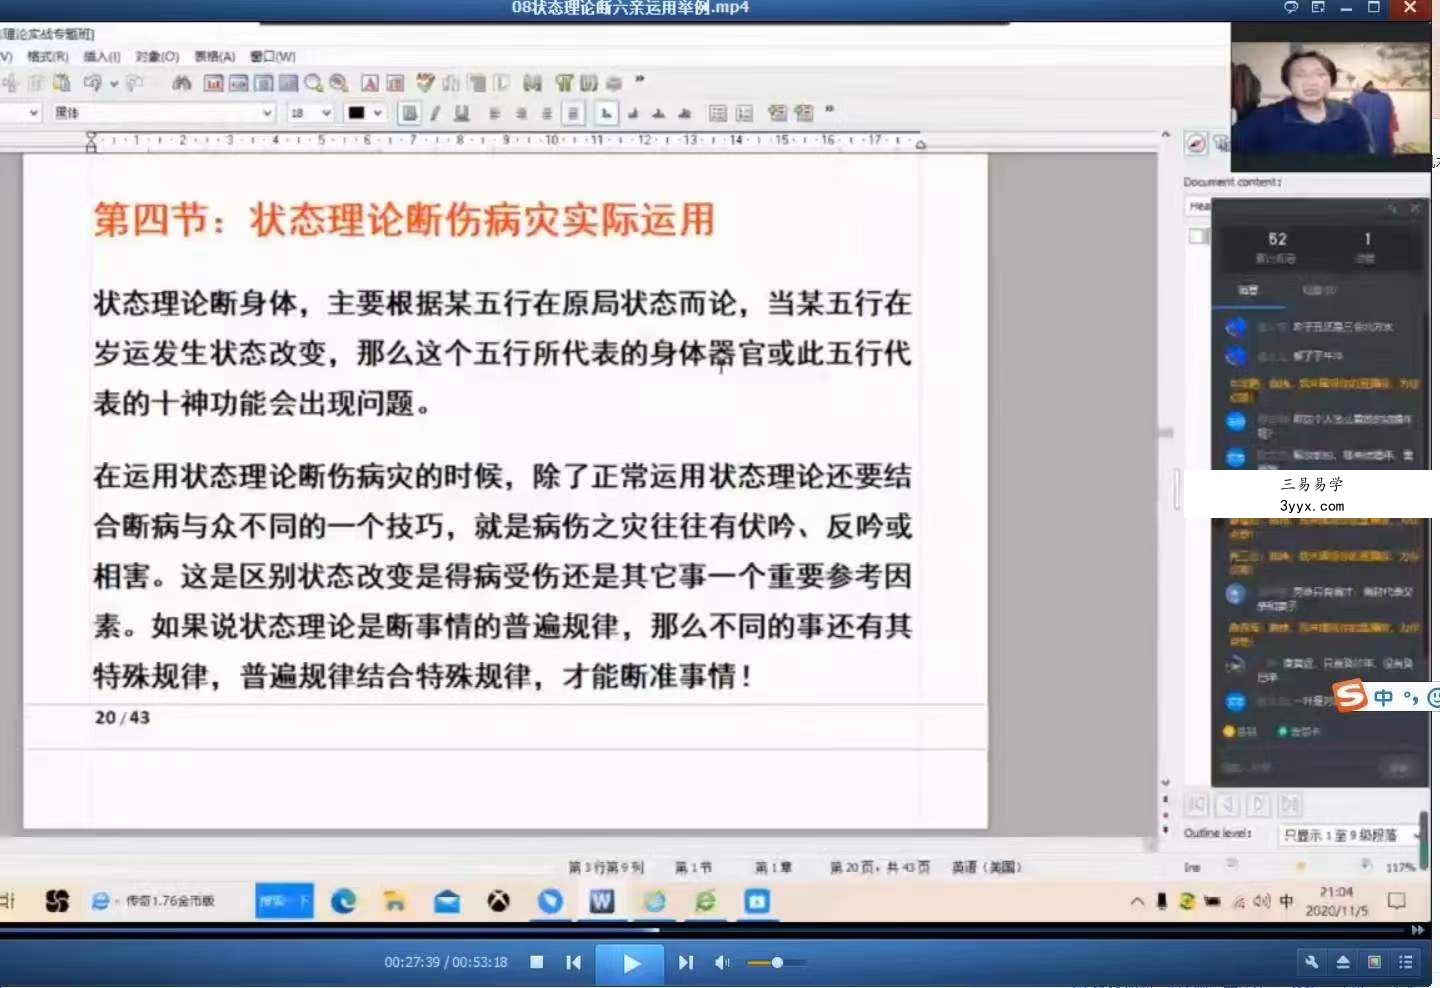Expand the formatting toolbar overflow chevron

(829, 110)
